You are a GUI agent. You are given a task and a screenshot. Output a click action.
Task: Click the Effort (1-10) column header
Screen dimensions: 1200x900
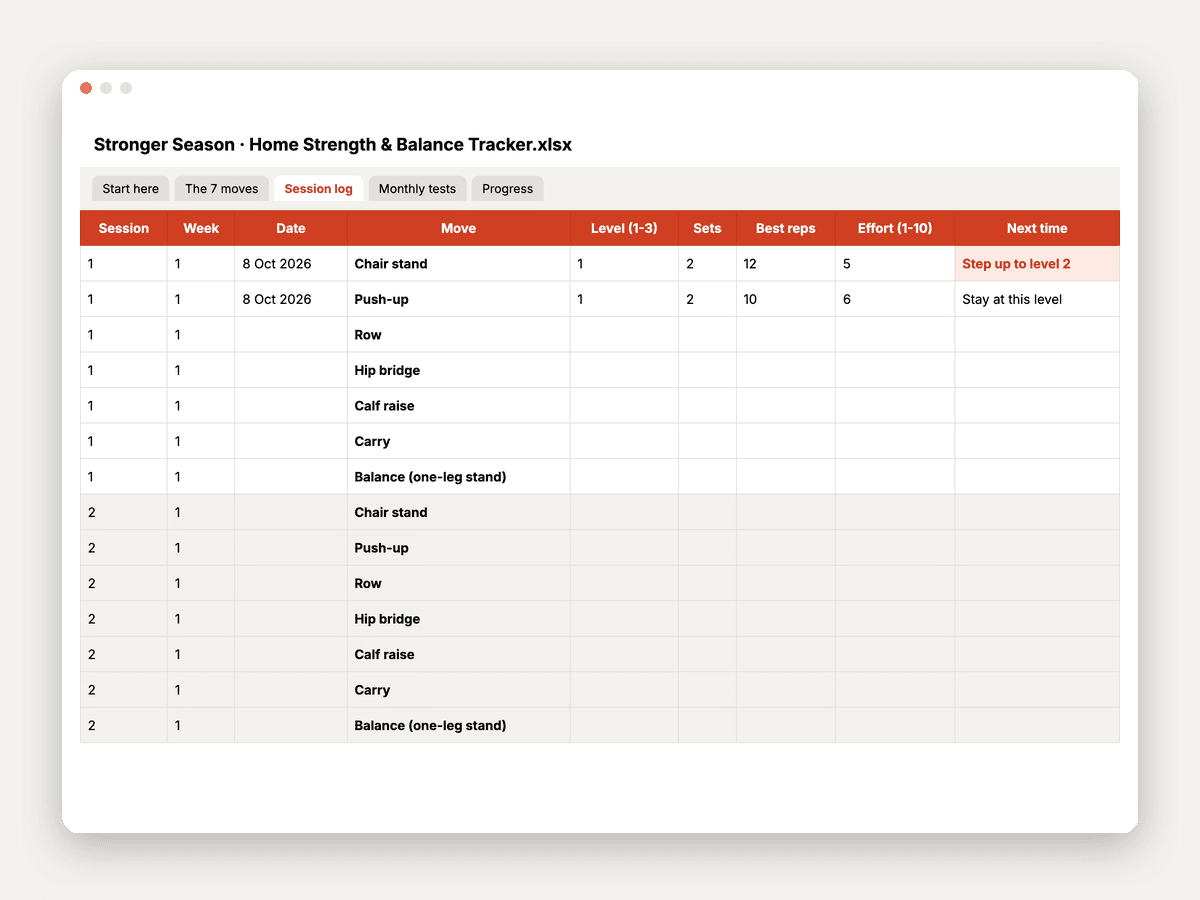point(895,228)
